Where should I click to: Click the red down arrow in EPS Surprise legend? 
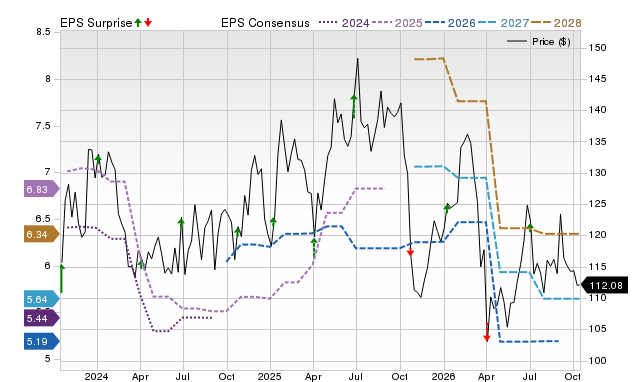pos(148,22)
